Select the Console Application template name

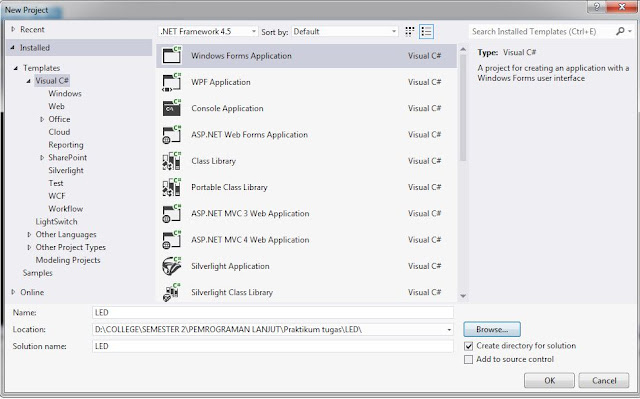coord(227,109)
